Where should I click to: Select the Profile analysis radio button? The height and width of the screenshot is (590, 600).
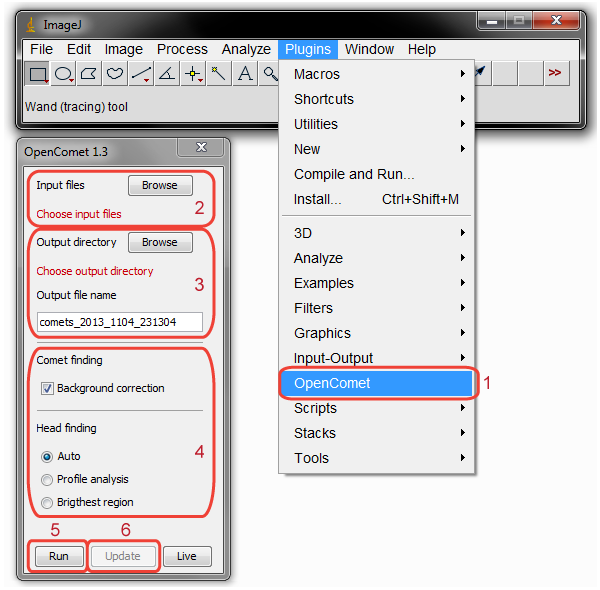point(47,479)
